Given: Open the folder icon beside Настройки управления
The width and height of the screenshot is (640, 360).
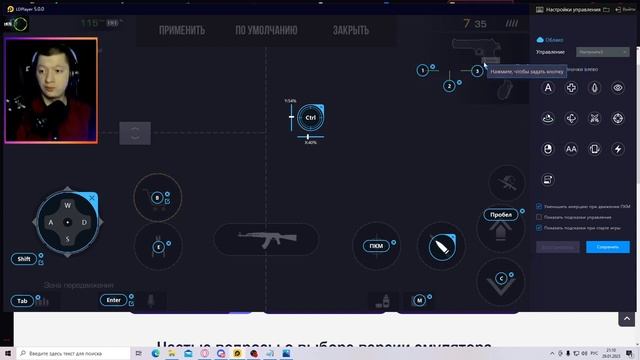Looking at the screenshot, I should [606, 9].
